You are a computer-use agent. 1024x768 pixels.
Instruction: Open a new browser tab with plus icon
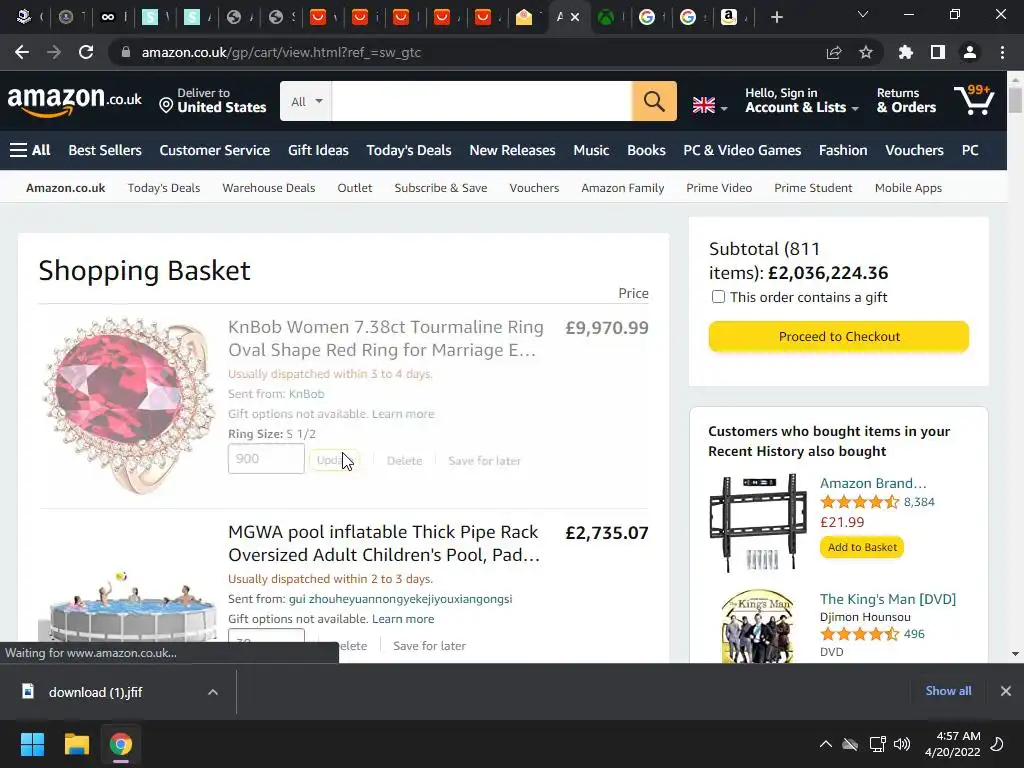tap(776, 18)
